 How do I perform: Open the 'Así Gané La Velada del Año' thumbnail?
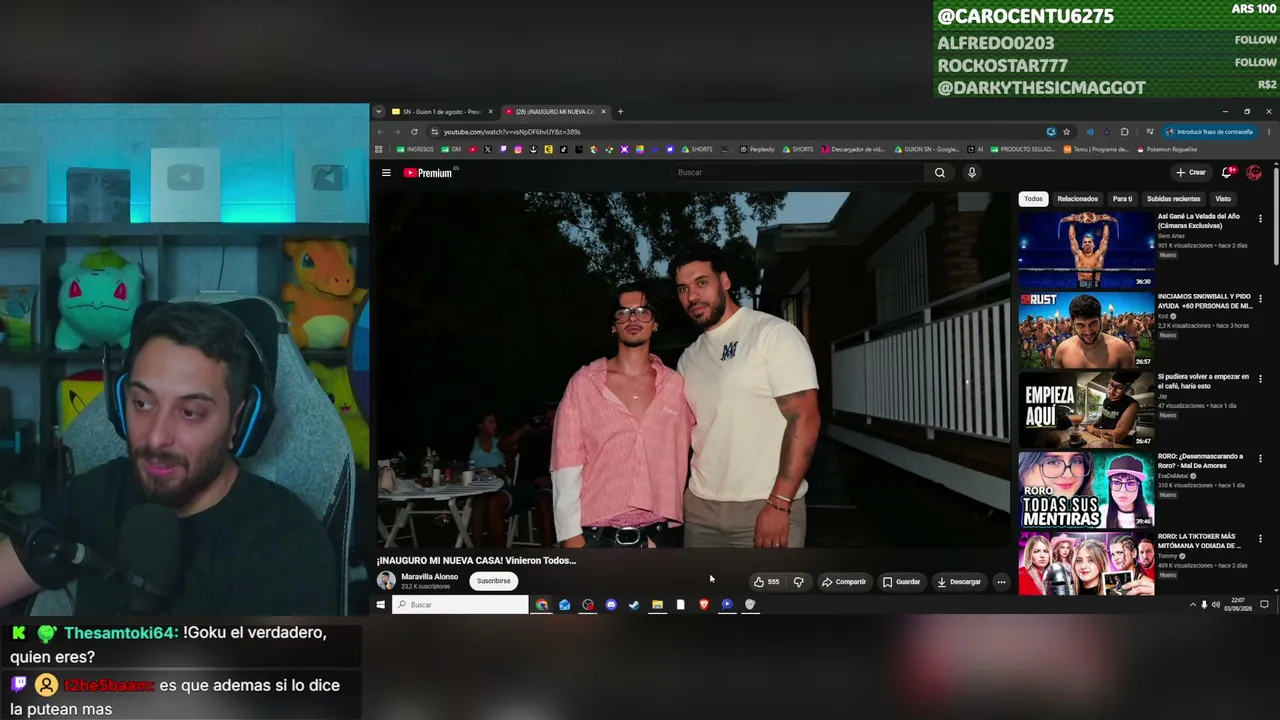point(1086,249)
